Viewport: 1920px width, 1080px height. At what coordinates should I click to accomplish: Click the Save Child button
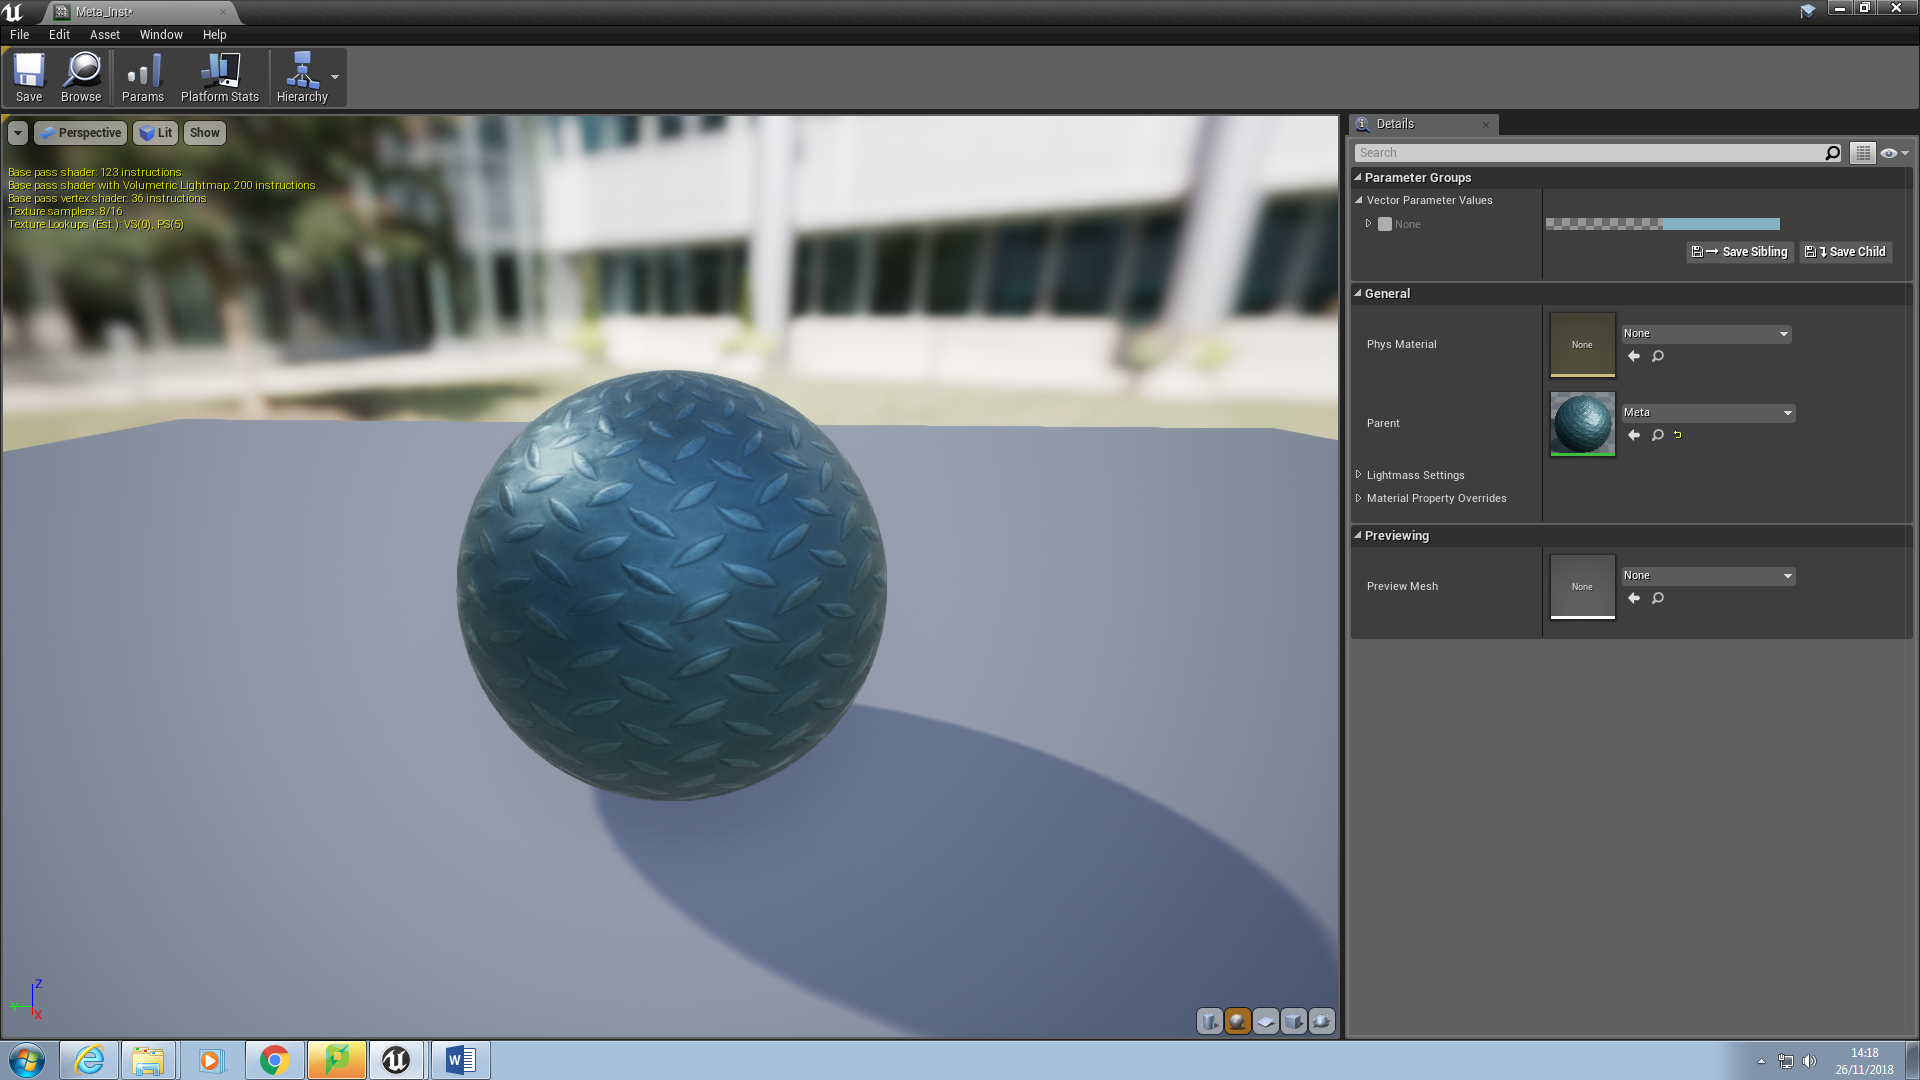1846,252
